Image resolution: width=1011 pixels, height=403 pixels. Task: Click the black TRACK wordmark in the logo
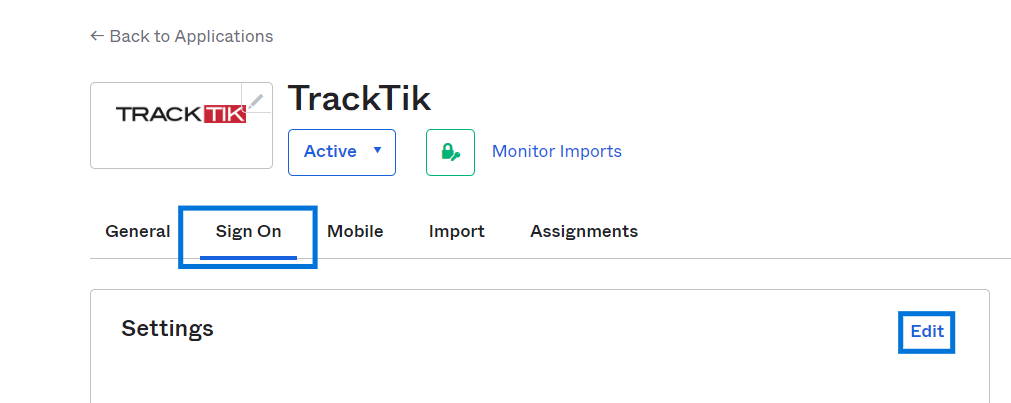(x=159, y=114)
